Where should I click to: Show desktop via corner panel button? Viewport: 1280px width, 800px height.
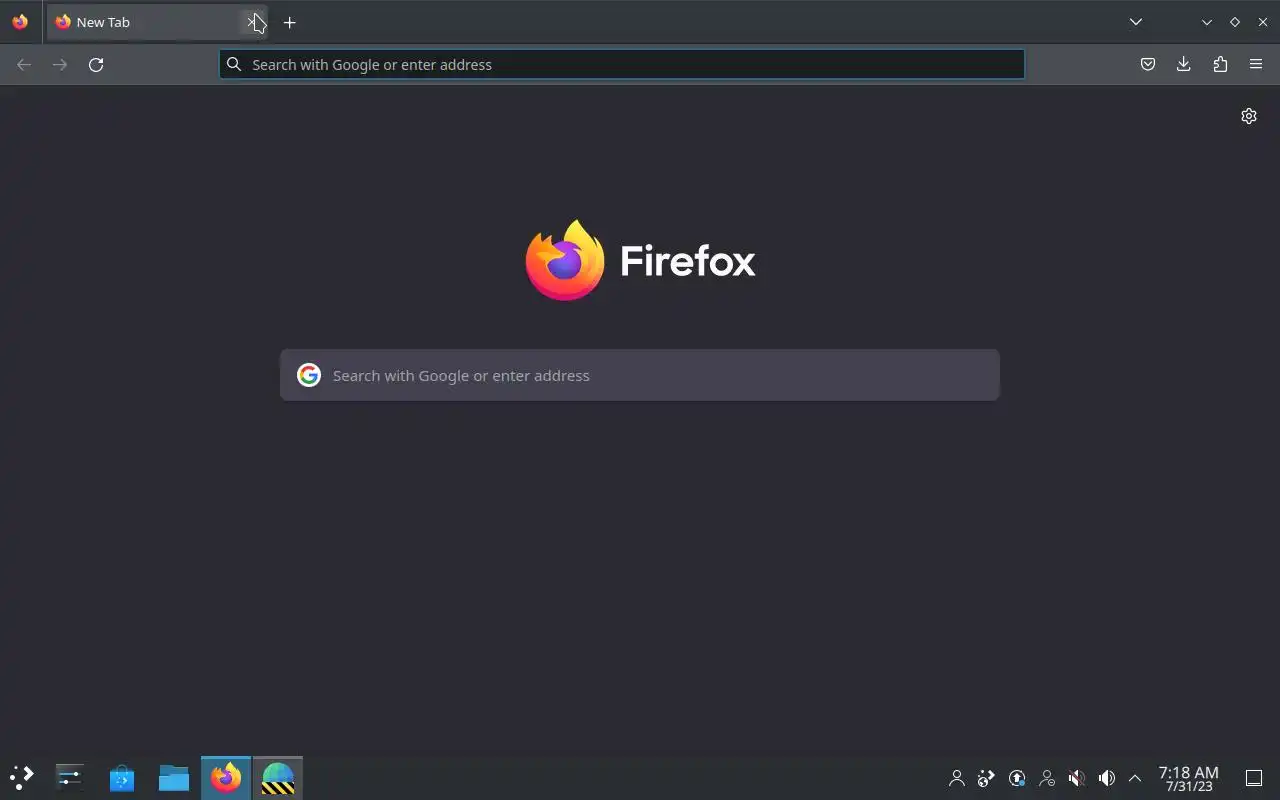1254,778
